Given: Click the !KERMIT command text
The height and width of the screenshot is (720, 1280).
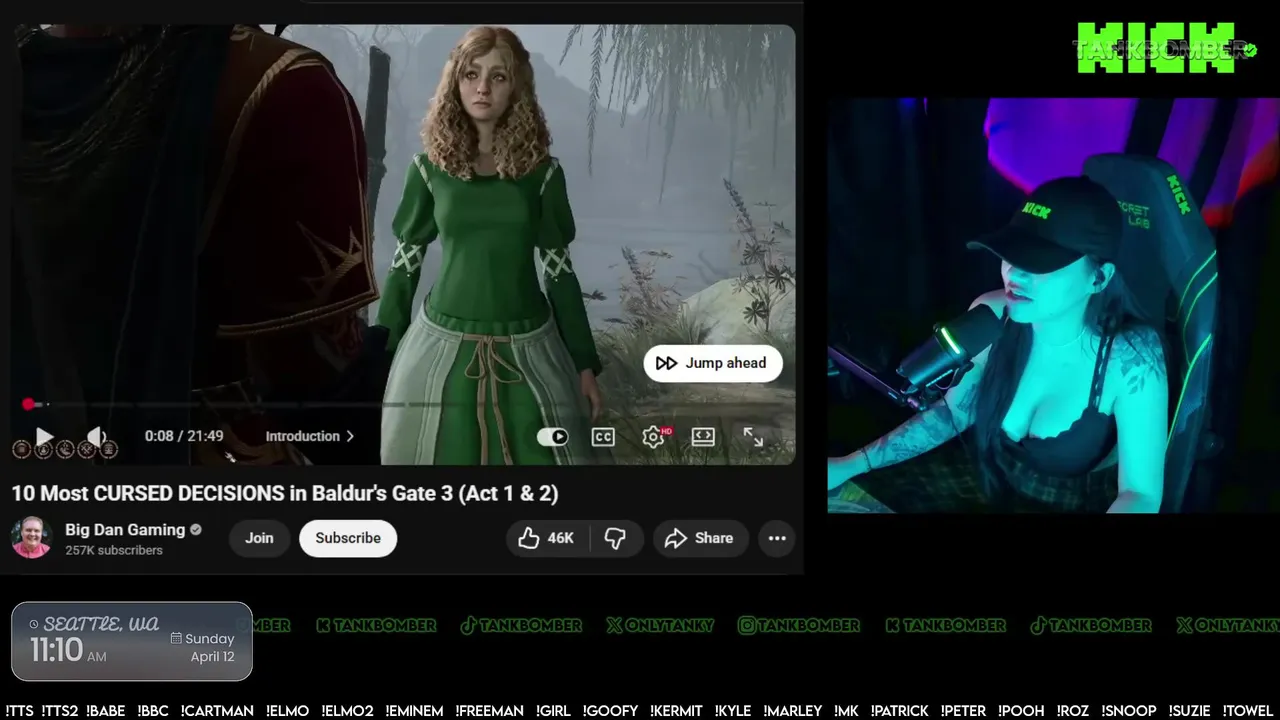Looking at the screenshot, I should point(676,711).
